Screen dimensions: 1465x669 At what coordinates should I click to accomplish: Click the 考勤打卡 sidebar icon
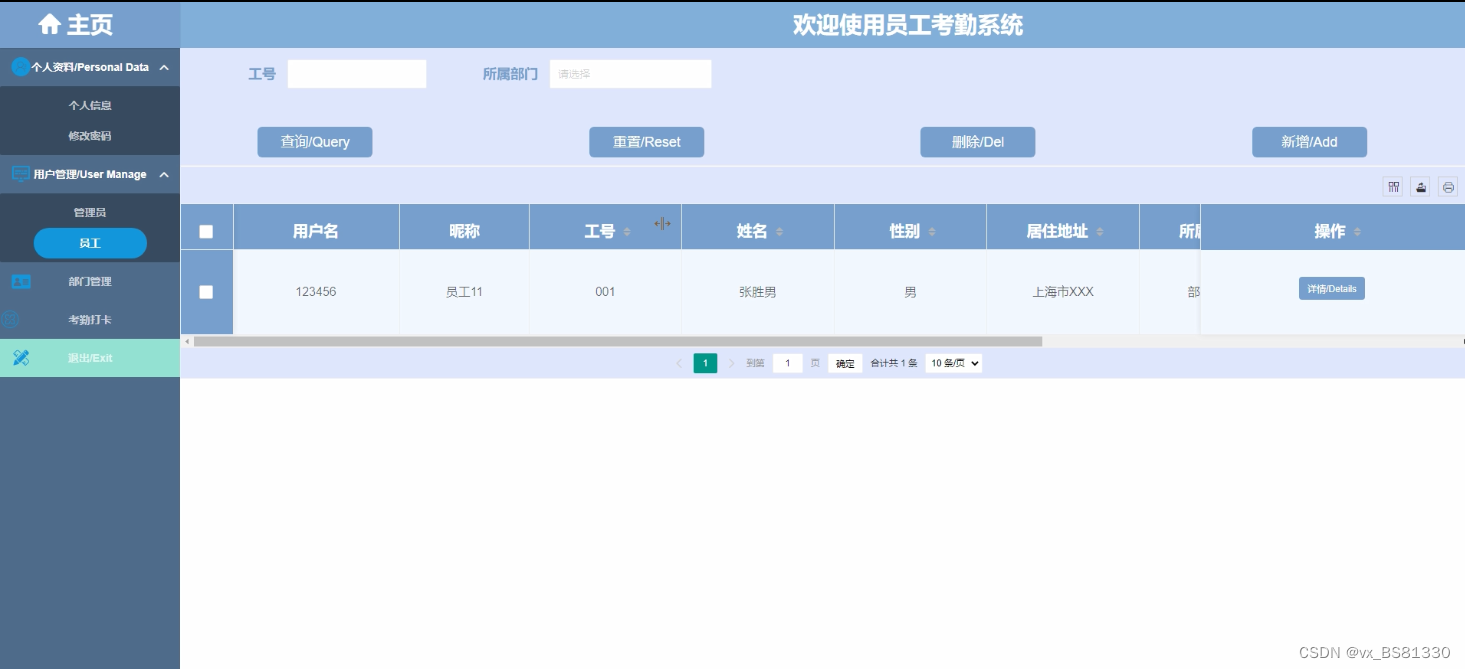point(11,320)
